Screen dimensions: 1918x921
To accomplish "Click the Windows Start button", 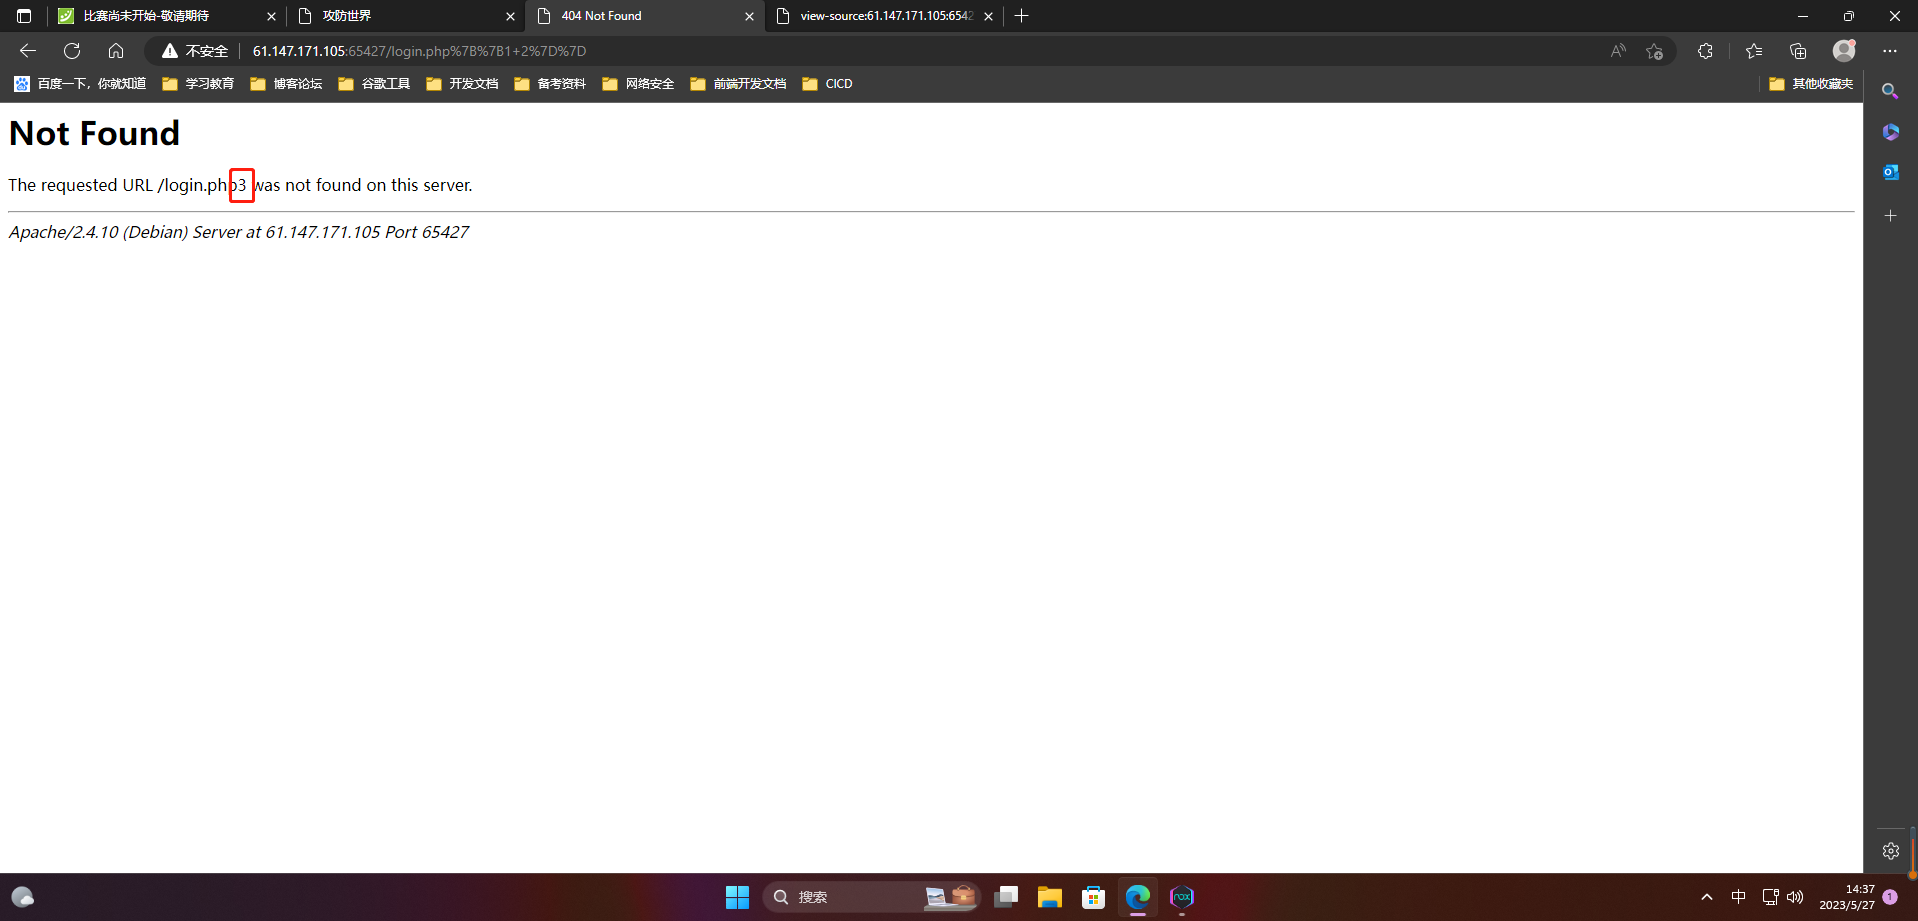I will [737, 897].
